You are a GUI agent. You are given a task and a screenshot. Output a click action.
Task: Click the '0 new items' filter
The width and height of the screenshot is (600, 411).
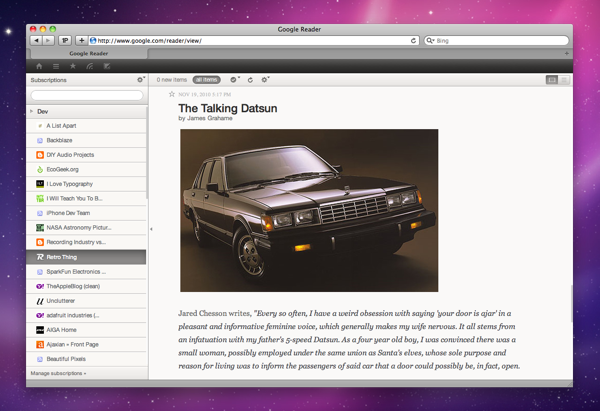coord(172,80)
